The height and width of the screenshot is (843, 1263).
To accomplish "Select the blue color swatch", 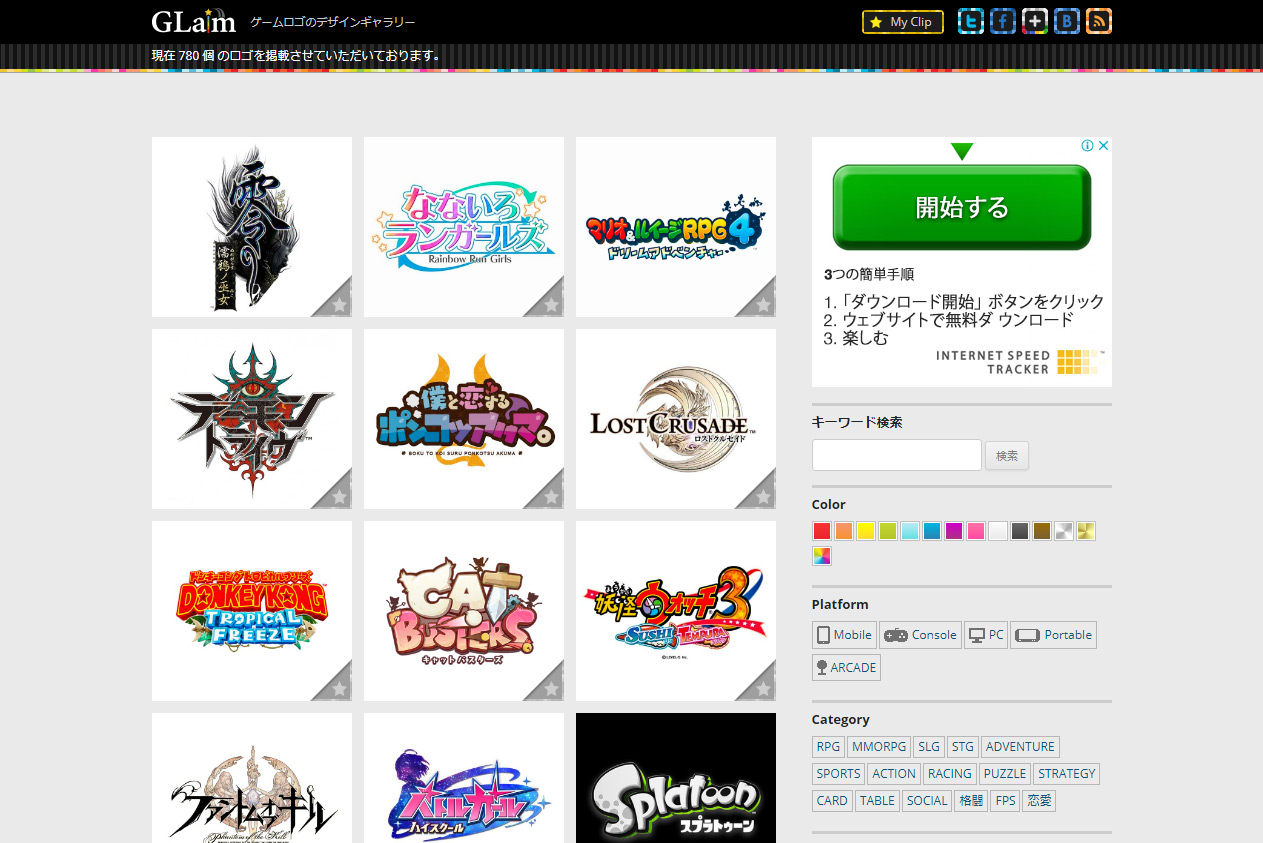I will (932, 531).
